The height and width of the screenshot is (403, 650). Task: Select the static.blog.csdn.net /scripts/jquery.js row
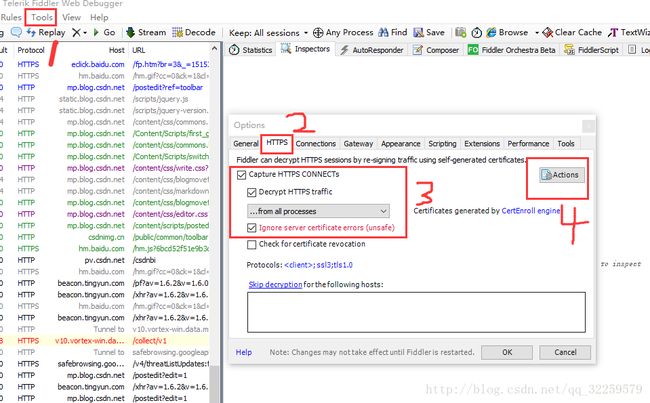point(104,99)
